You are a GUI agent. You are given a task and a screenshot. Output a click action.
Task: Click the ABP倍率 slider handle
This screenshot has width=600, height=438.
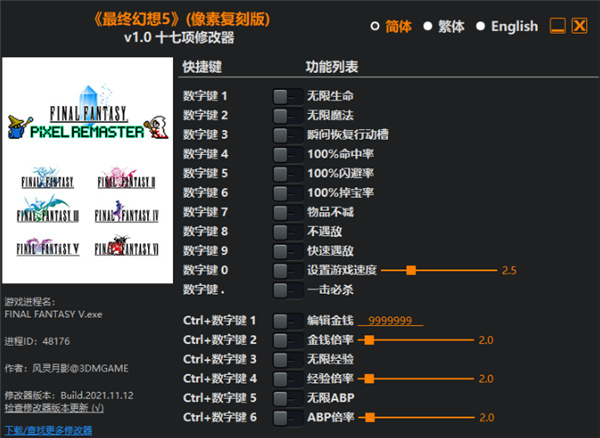pyautogui.click(x=370, y=417)
